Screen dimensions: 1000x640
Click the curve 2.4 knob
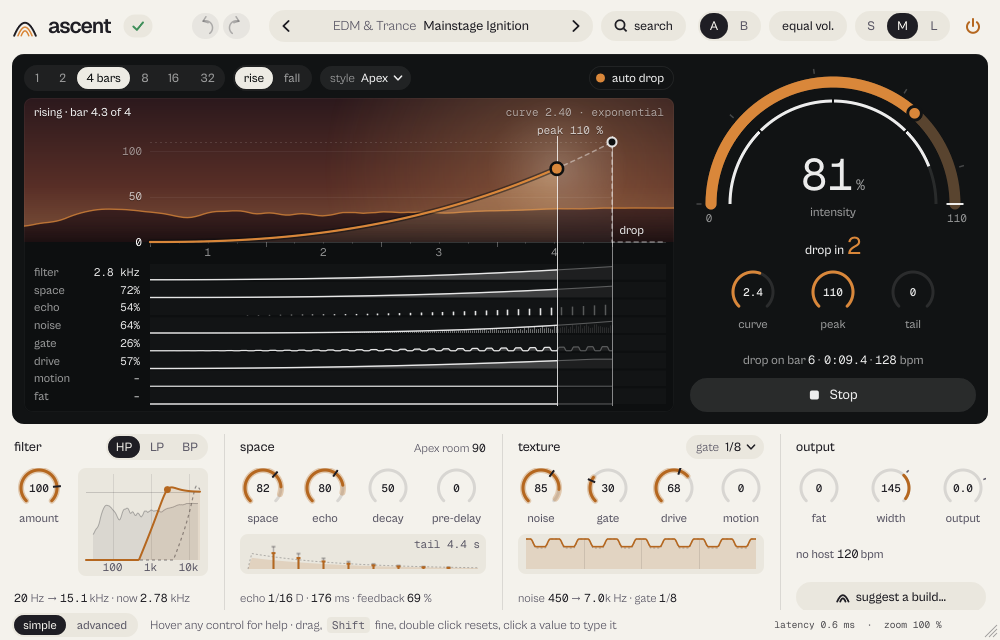pos(753,292)
